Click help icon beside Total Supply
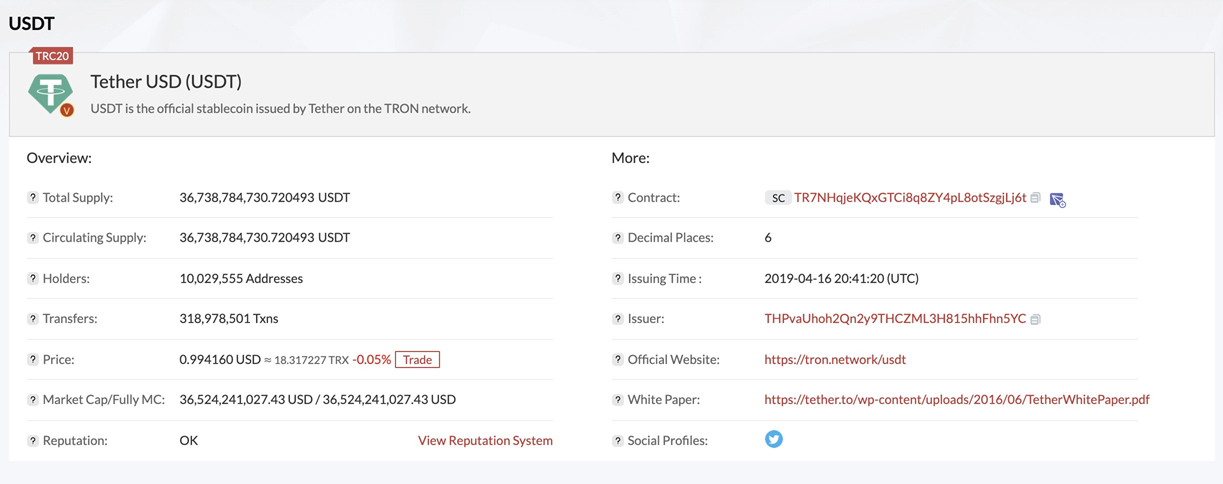Image resolution: width=1223 pixels, height=484 pixels. tap(32, 198)
